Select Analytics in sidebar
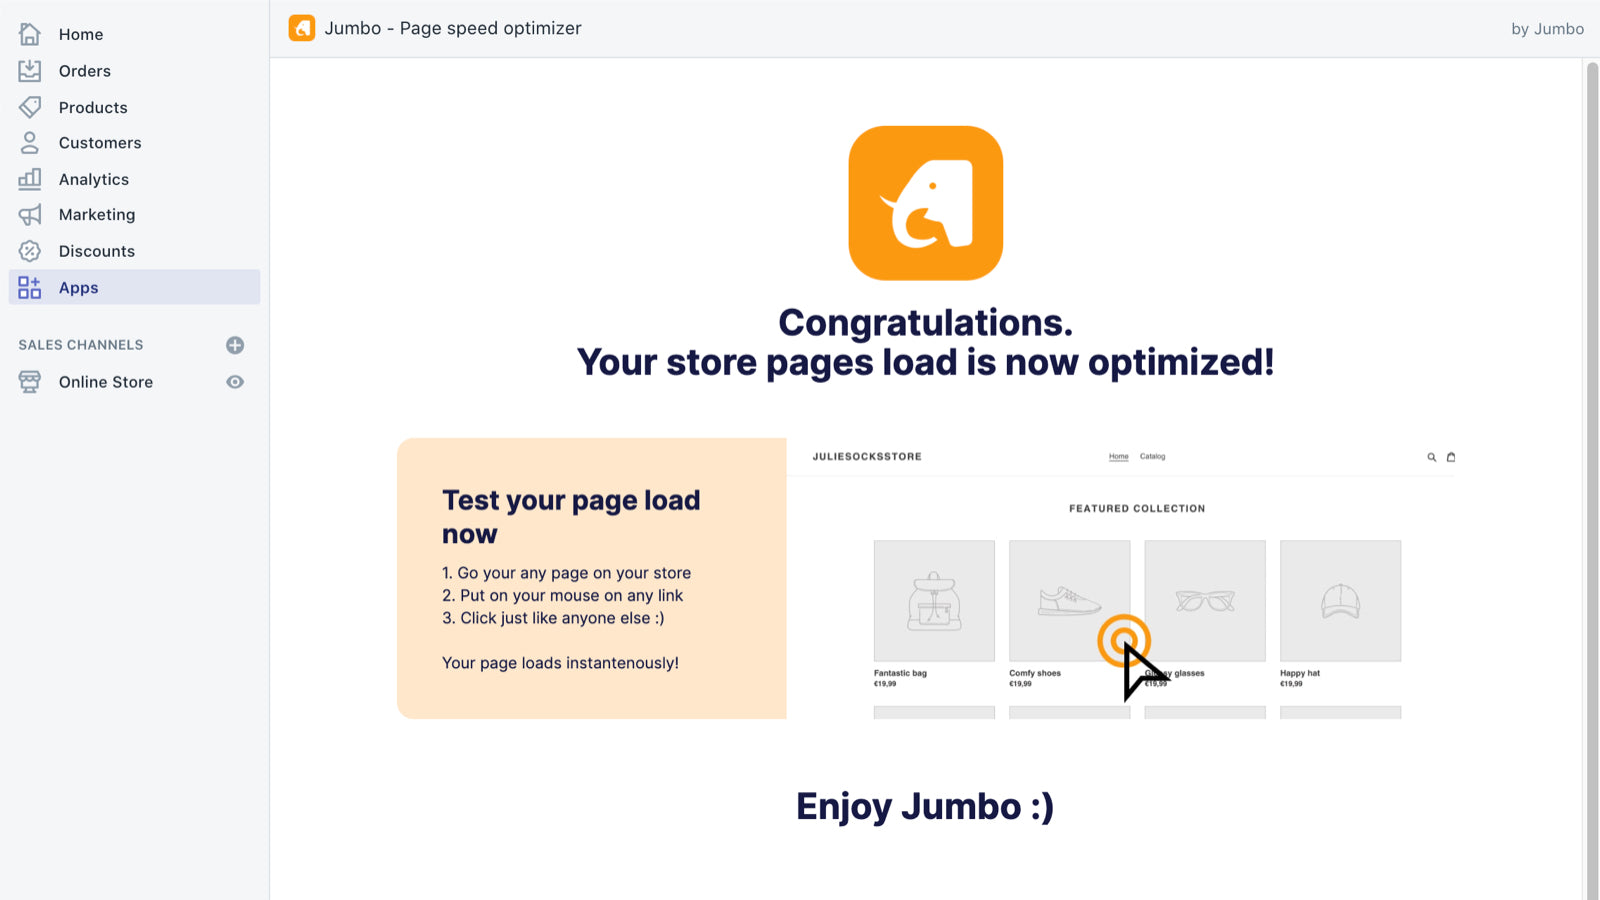1600x900 pixels. click(x=94, y=179)
